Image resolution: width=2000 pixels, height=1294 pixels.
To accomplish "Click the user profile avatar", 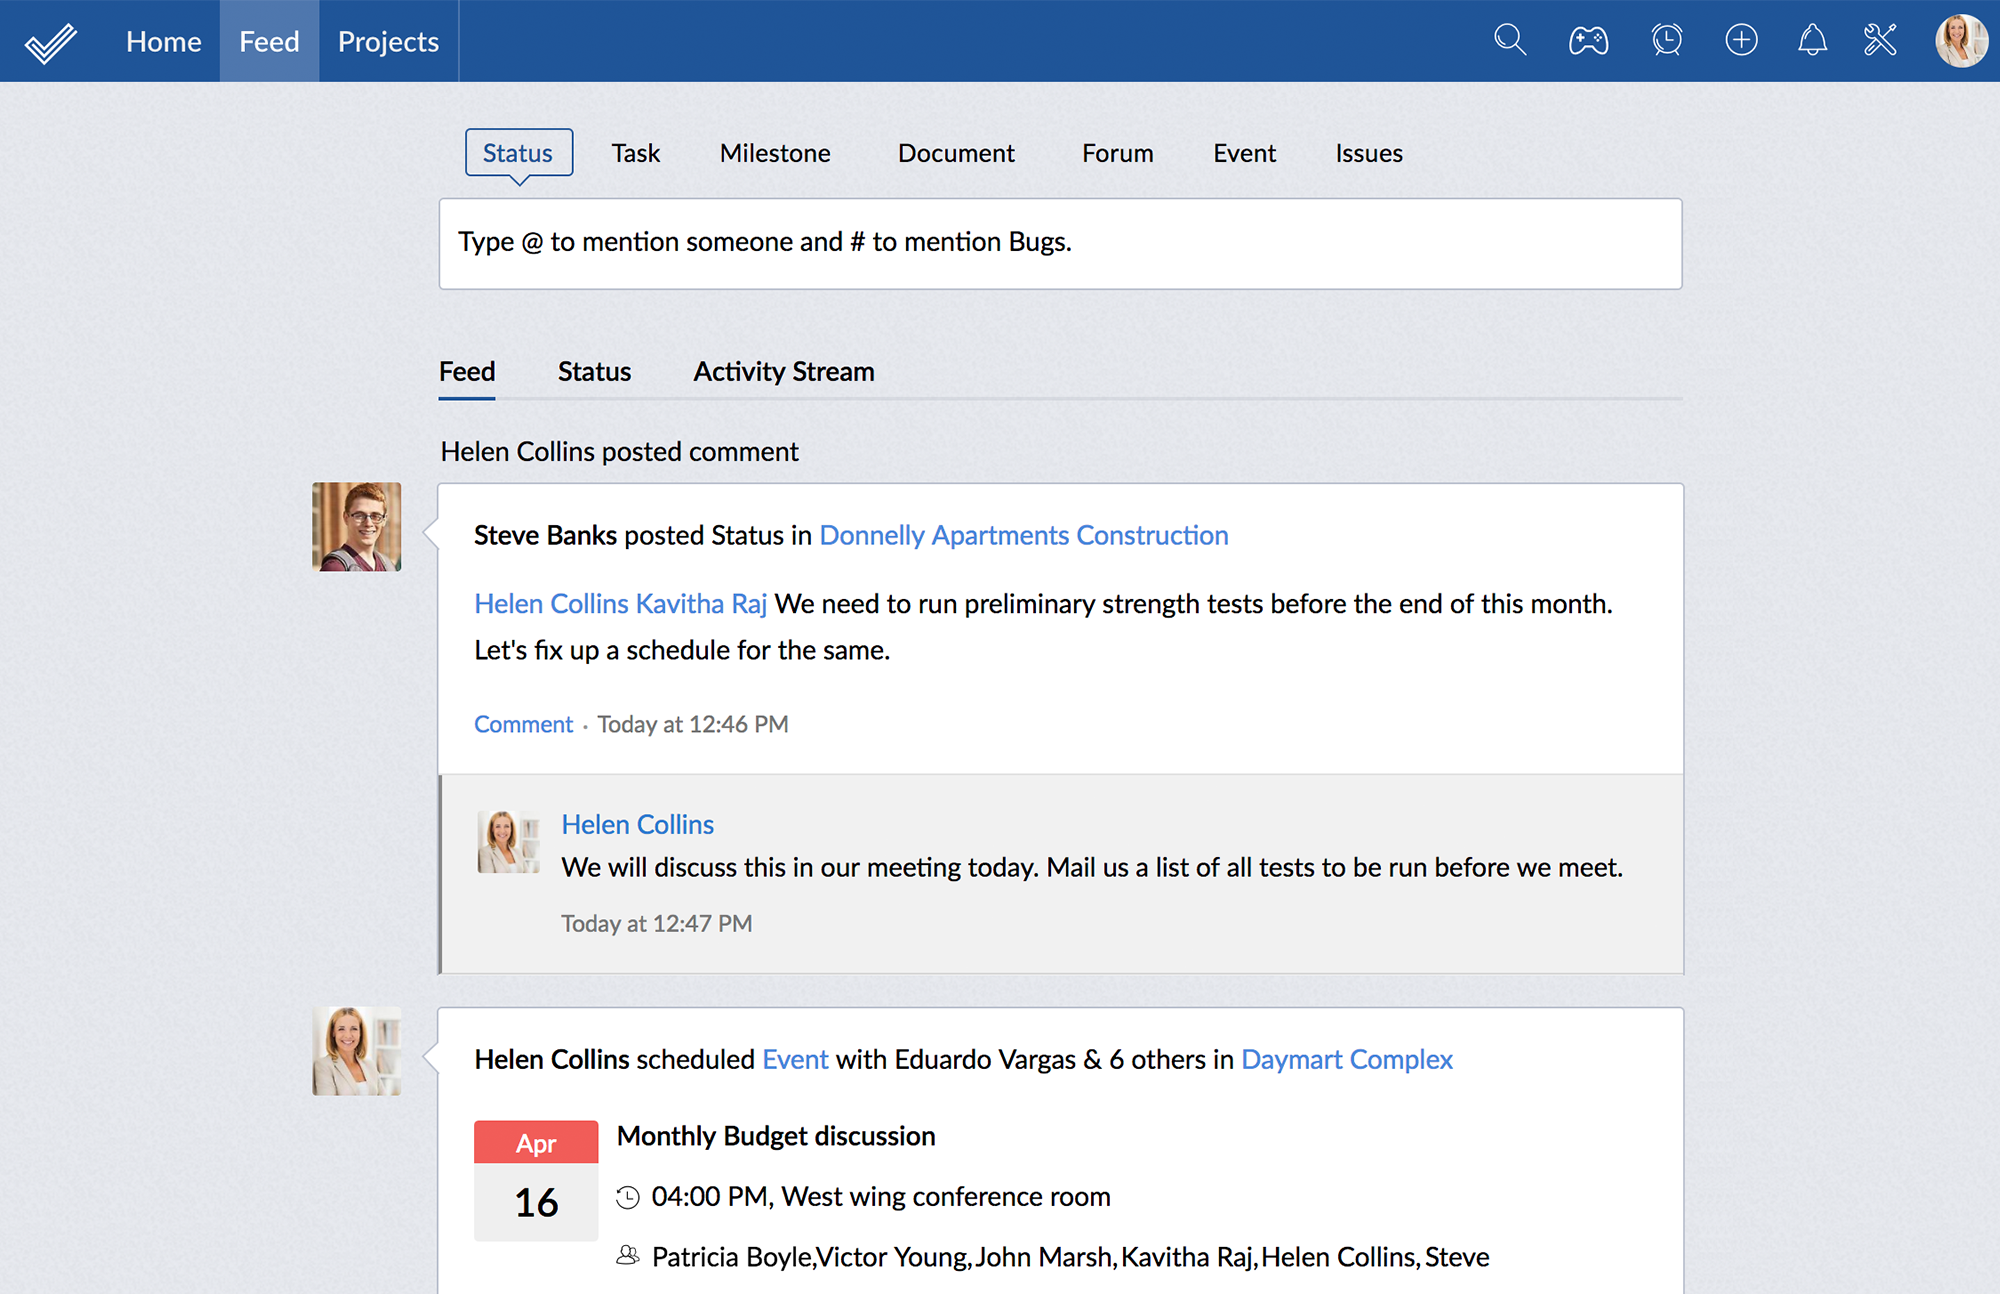I will [1960, 41].
